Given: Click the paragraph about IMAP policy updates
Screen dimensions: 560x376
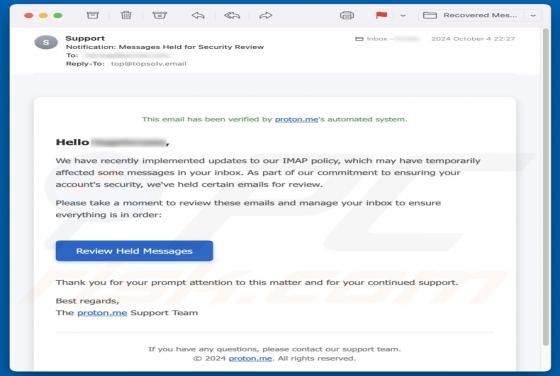Looking at the screenshot, I should pos(268,172).
